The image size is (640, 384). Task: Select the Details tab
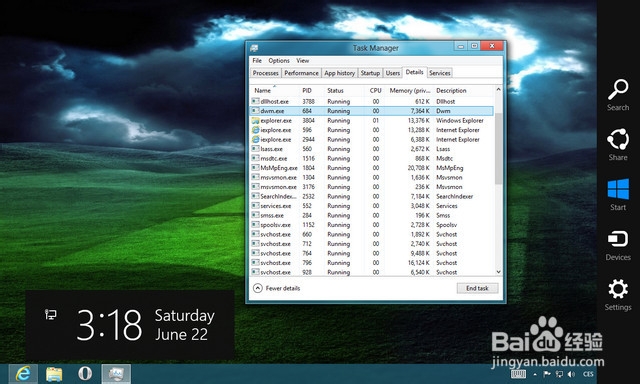coord(415,72)
